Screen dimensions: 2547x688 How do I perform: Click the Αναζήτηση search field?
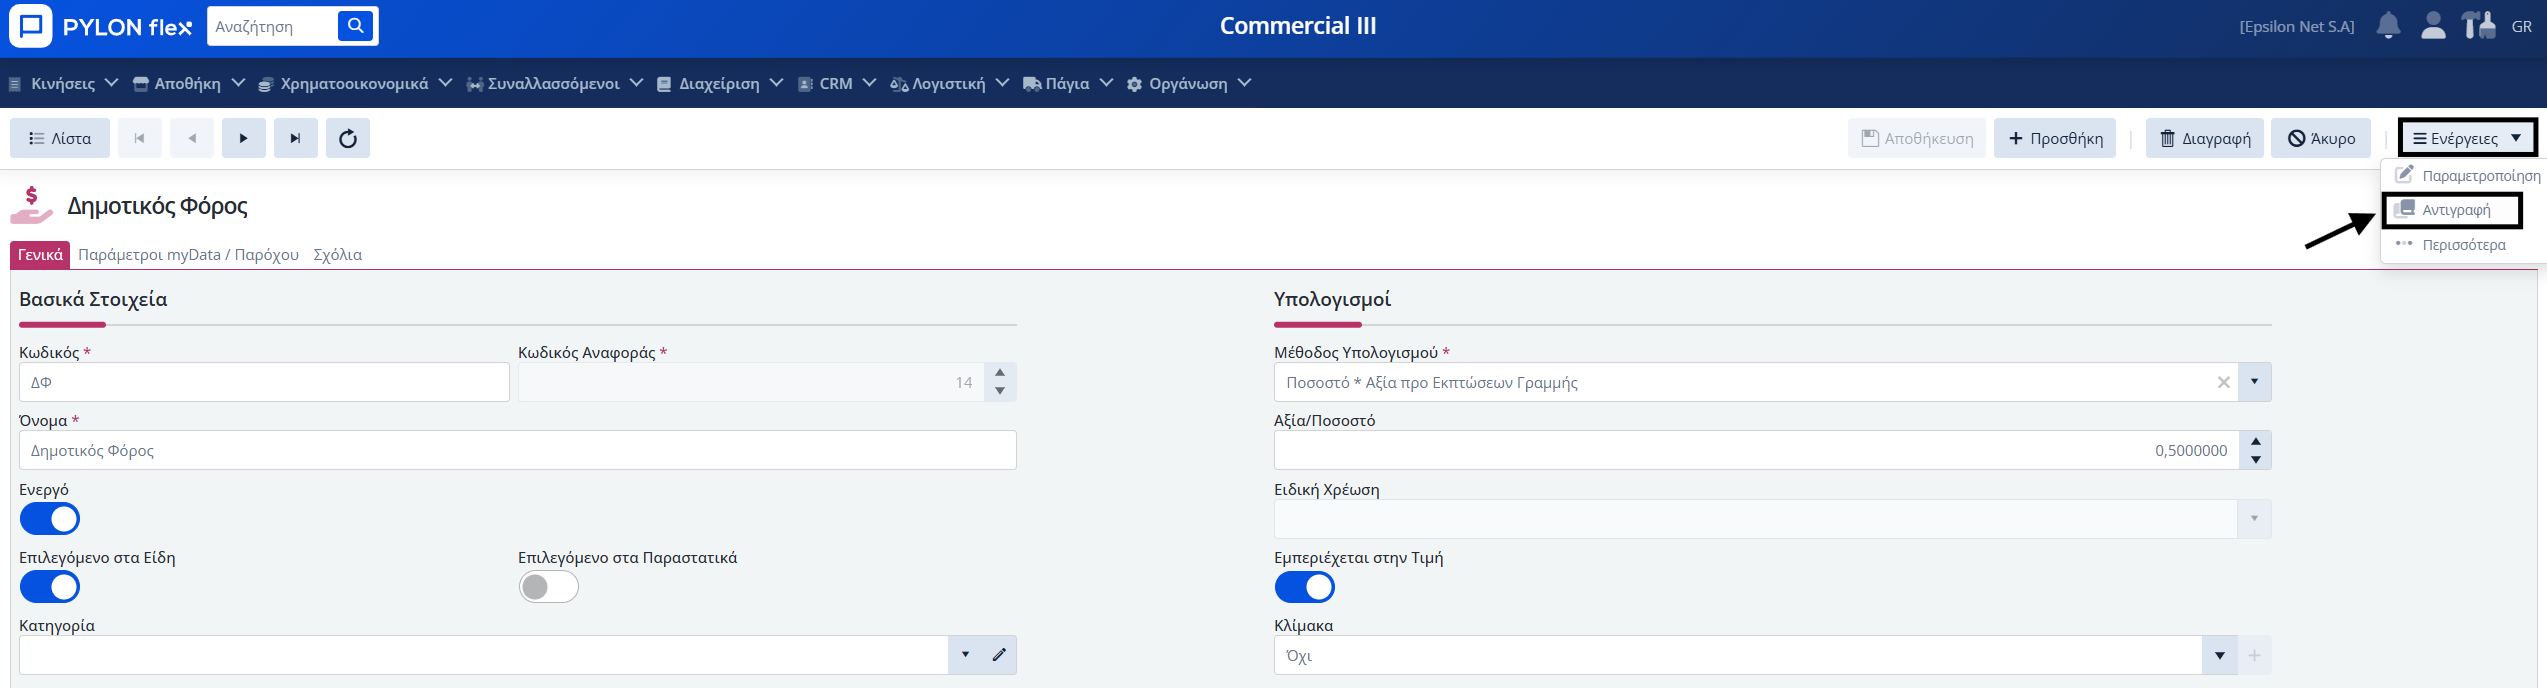click(x=273, y=26)
